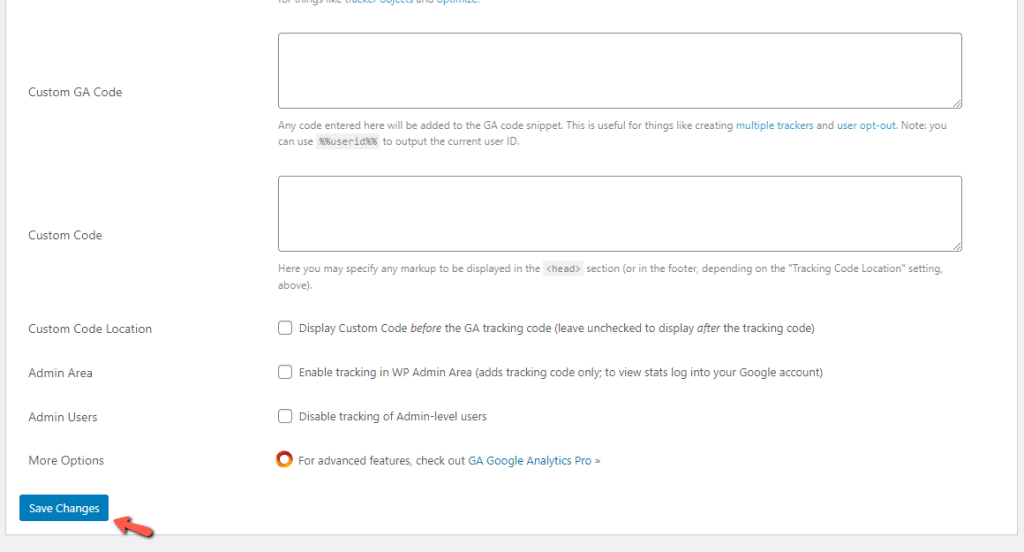Click the Admin Area label

click(x=60, y=373)
